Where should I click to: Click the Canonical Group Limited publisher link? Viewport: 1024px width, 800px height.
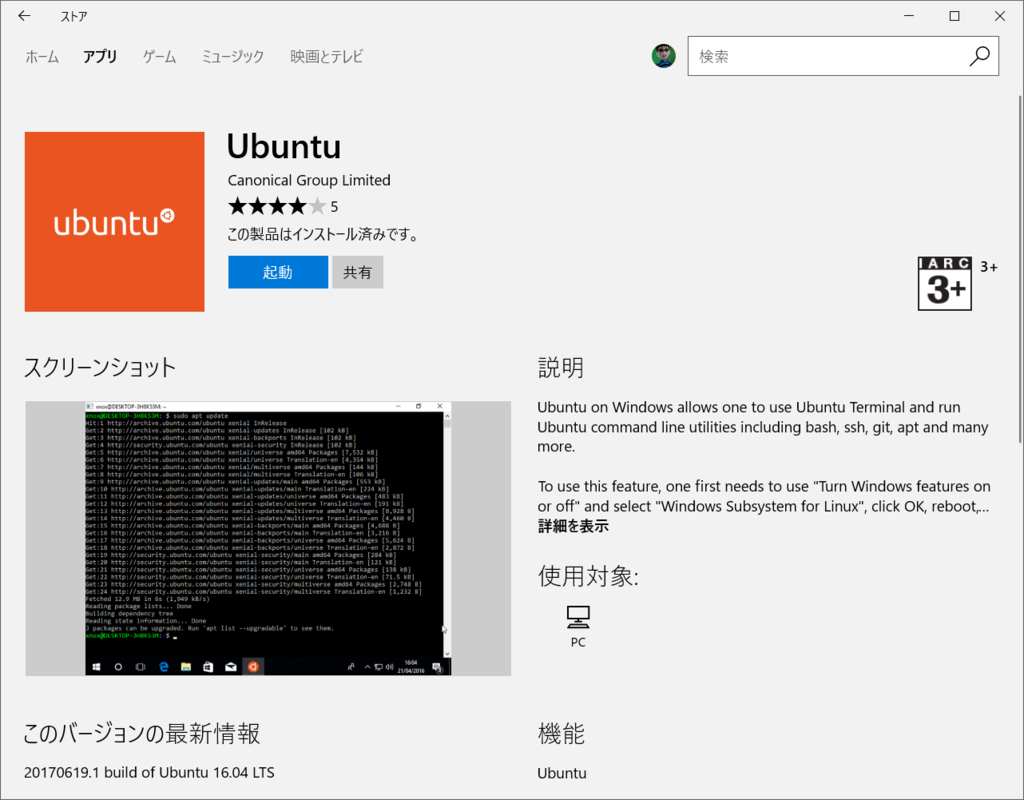[x=309, y=180]
